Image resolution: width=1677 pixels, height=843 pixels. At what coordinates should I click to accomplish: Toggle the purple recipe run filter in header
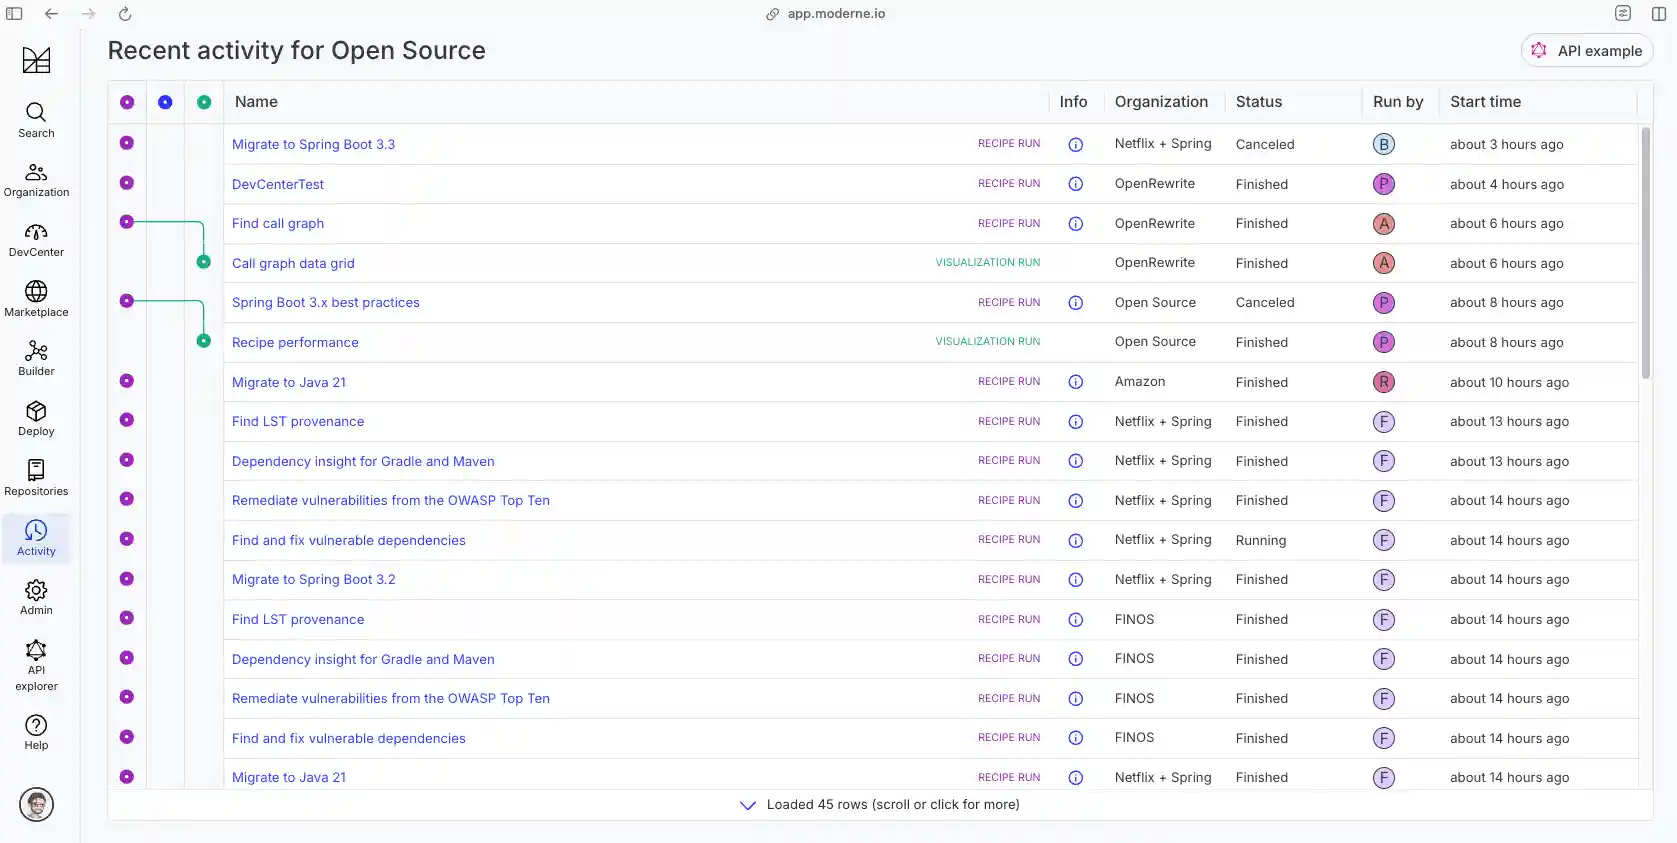point(127,102)
